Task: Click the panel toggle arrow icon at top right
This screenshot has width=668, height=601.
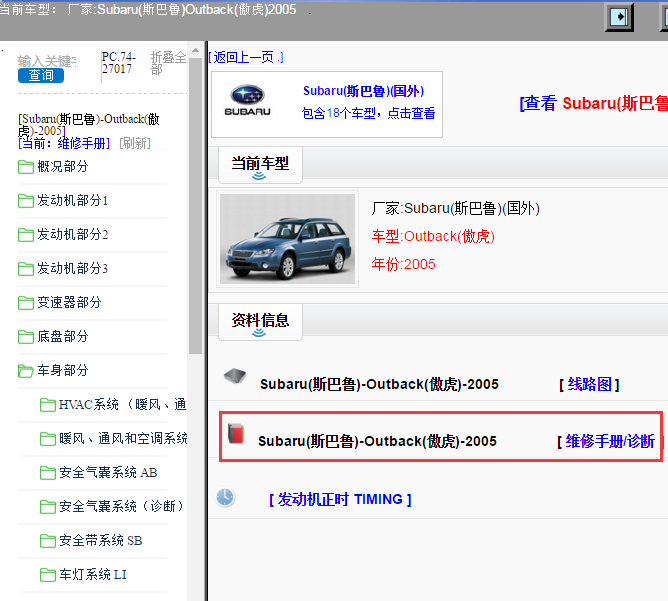Action: click(619, 17)
